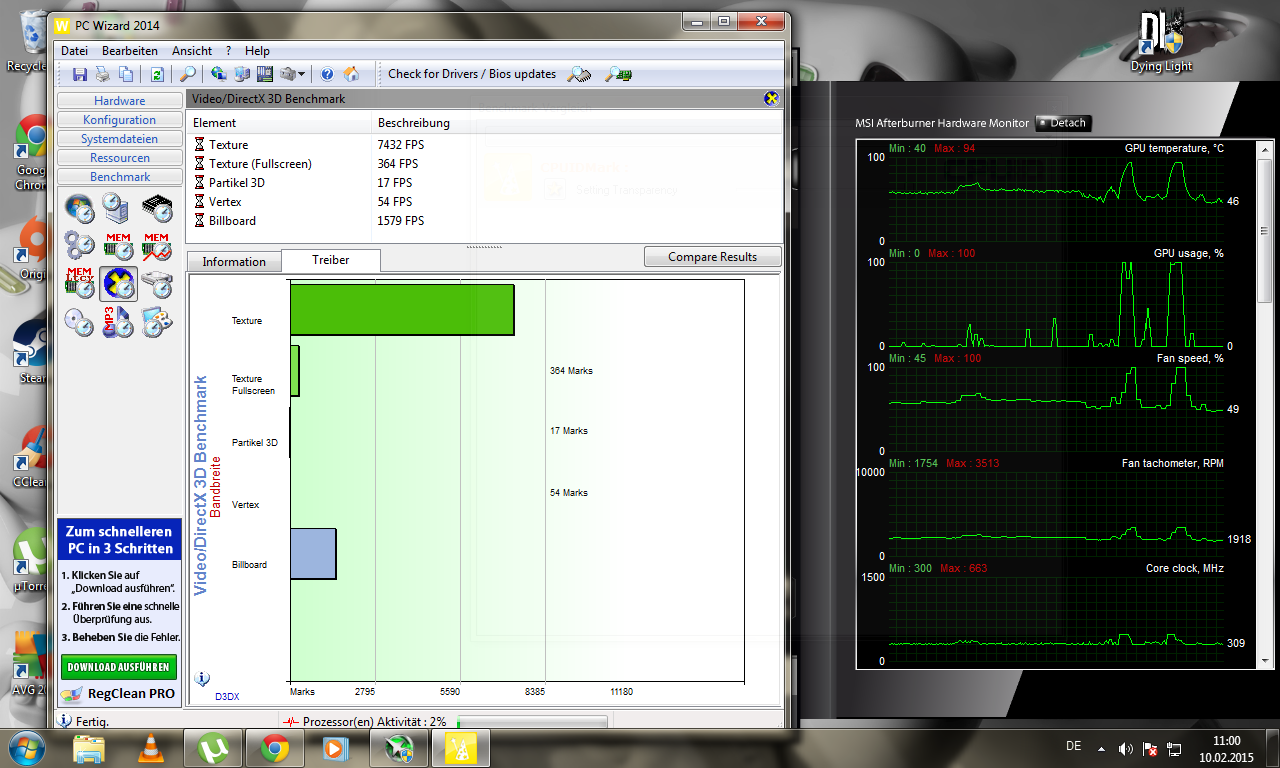Click the globe with monitor toolbar icon
Image resolution: width=1280 pixels, height=768 pixels.
[x=218, y=74]
